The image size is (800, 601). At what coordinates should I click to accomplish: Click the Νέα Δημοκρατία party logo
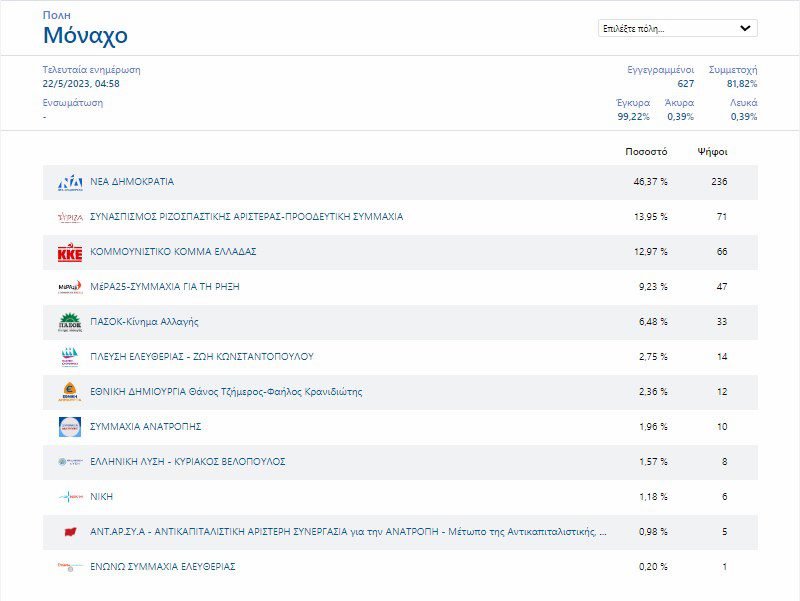point(70,182)
